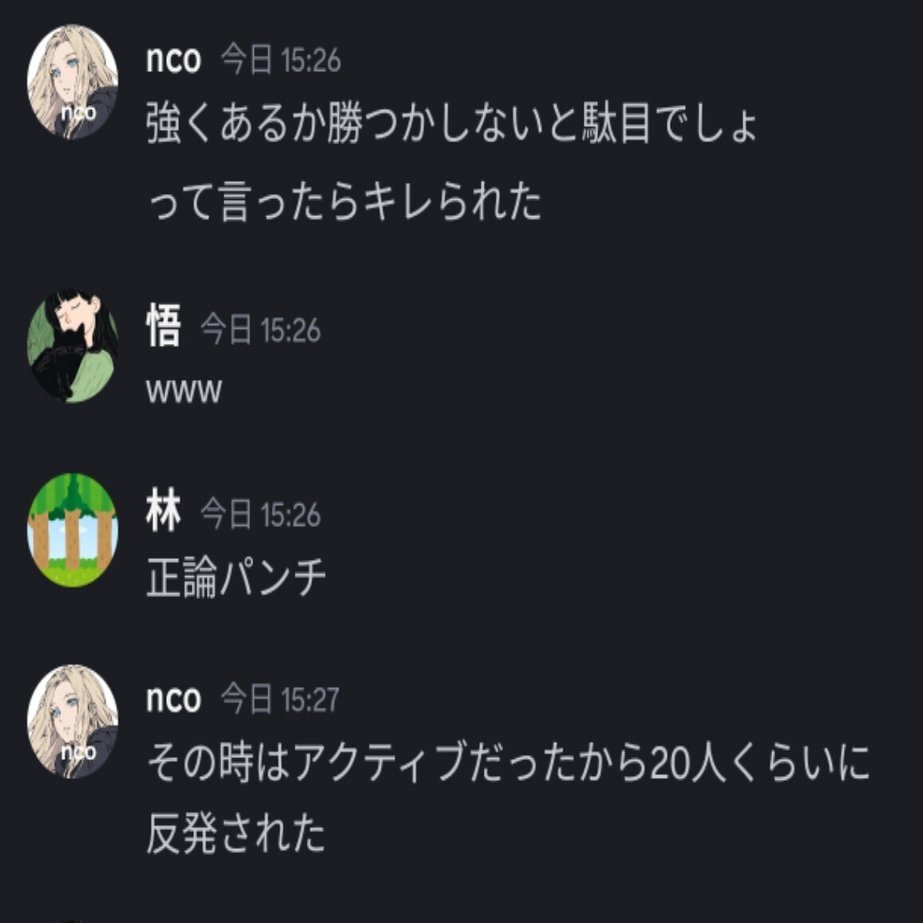Select the line その時はアクティブだったから20人くらいに
The image size is (923, 923).
508,762
